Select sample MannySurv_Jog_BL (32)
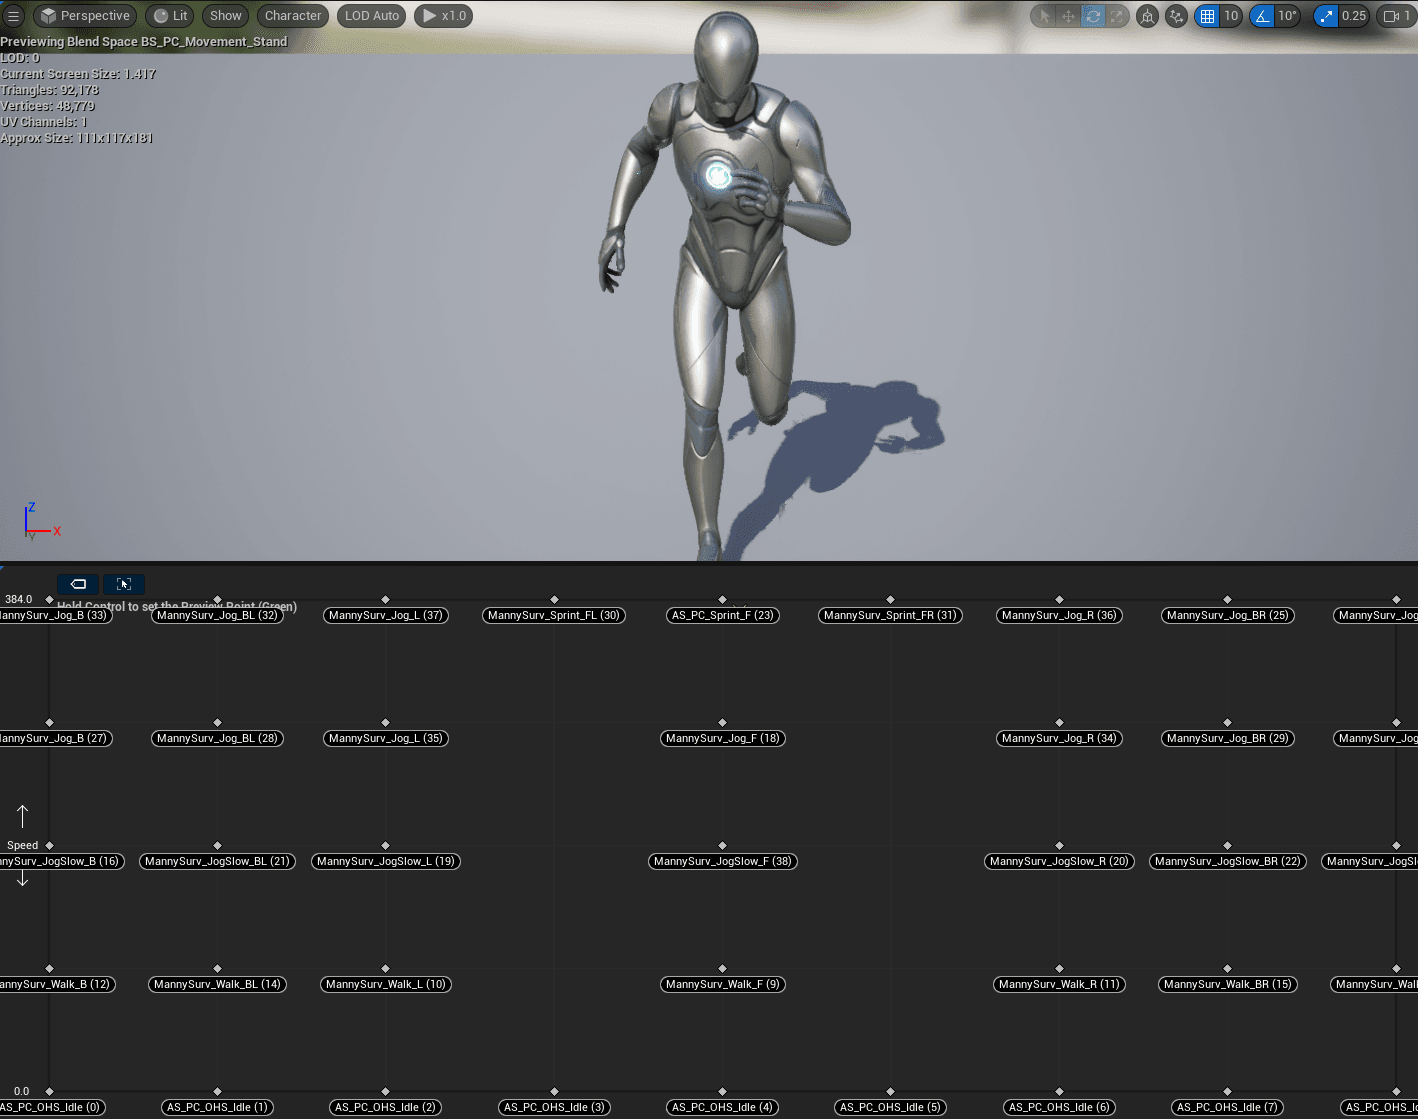 click(x=217, y=615)
